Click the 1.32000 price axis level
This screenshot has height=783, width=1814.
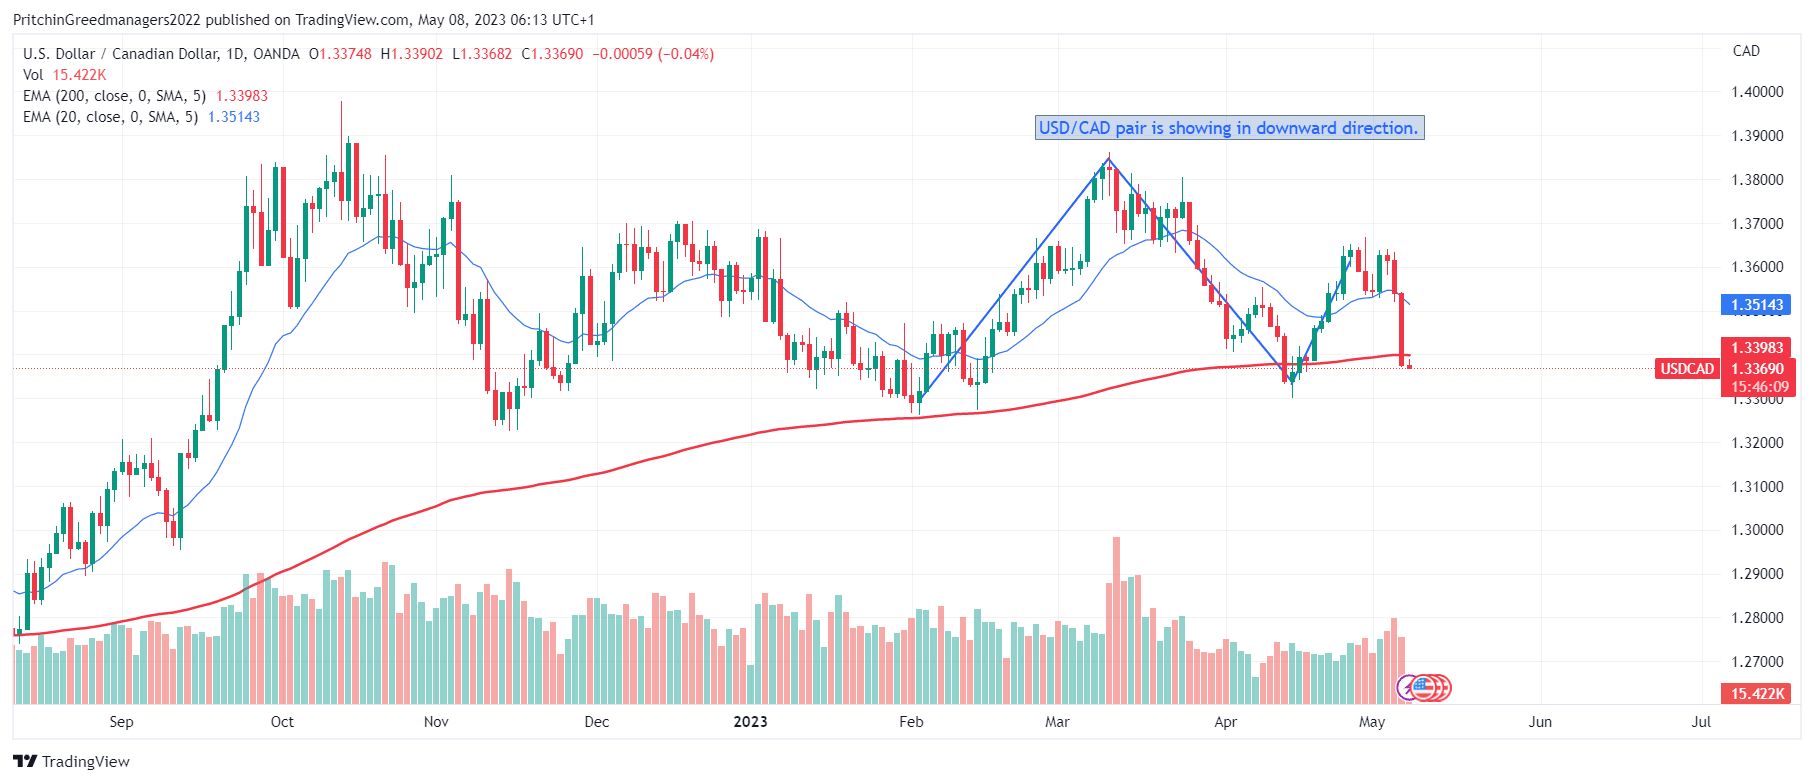tap(1757, 443)
